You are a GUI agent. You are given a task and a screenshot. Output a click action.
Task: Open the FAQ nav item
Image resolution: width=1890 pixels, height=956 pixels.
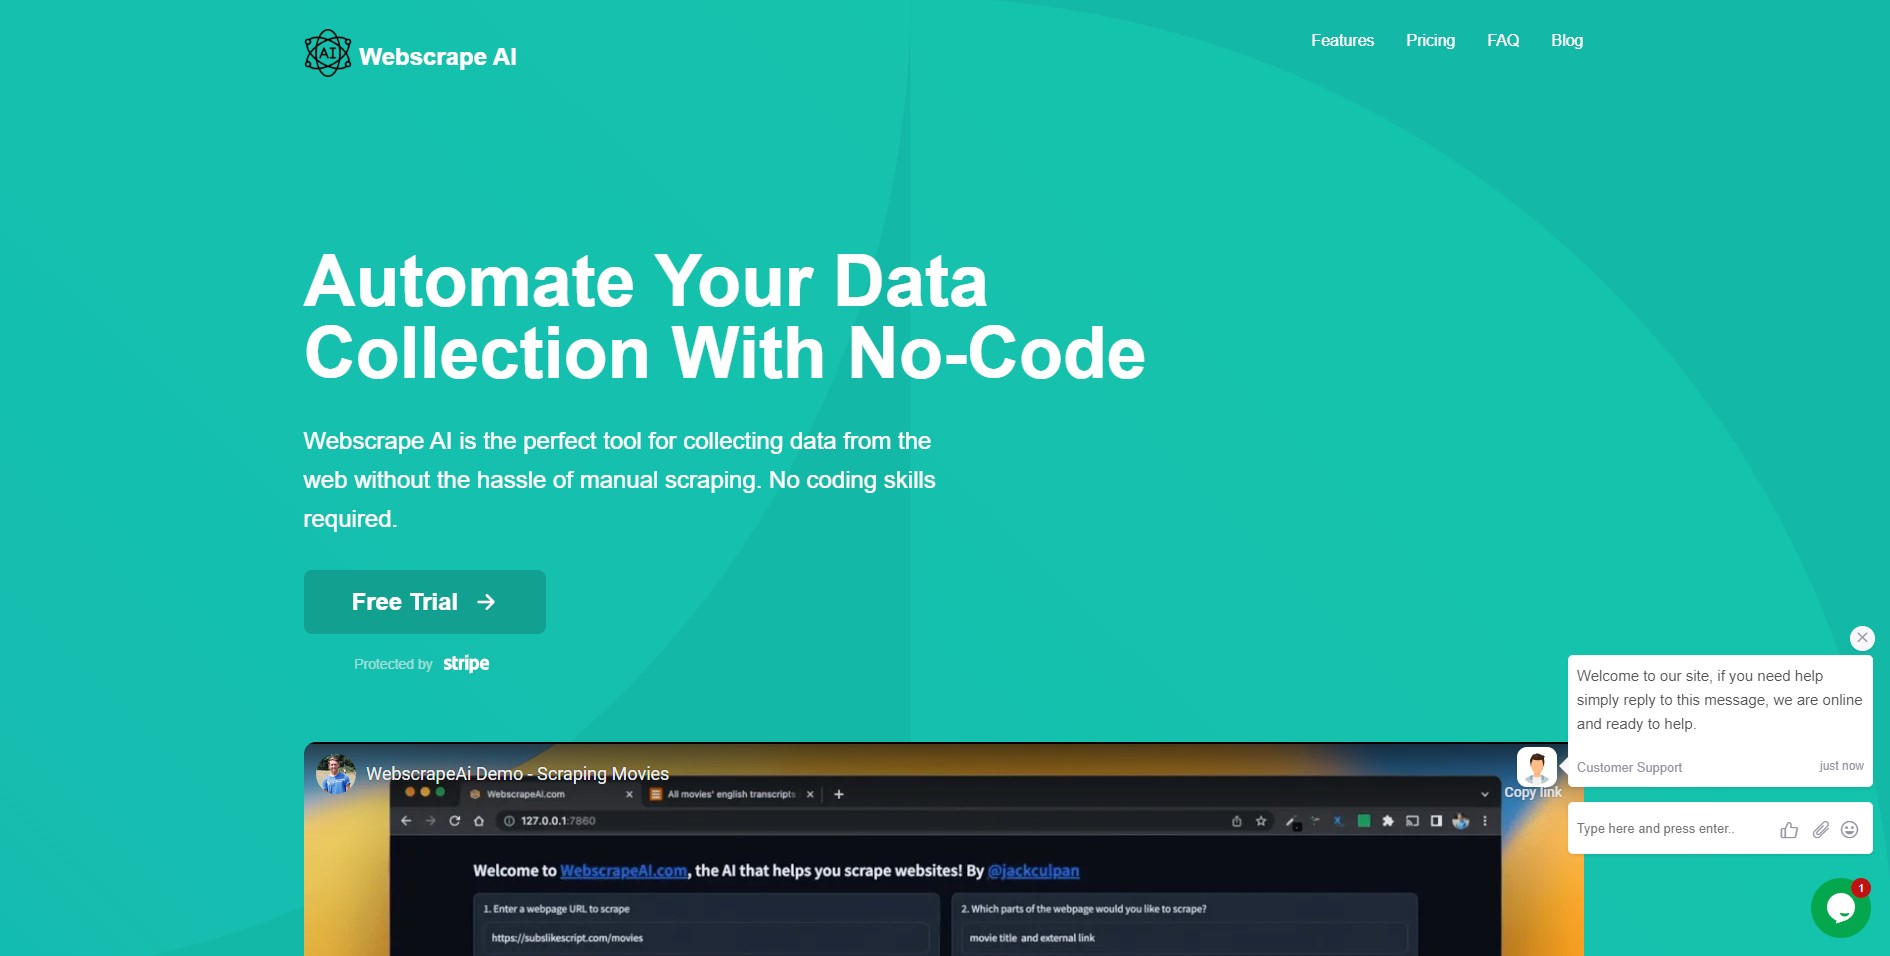1503,40
